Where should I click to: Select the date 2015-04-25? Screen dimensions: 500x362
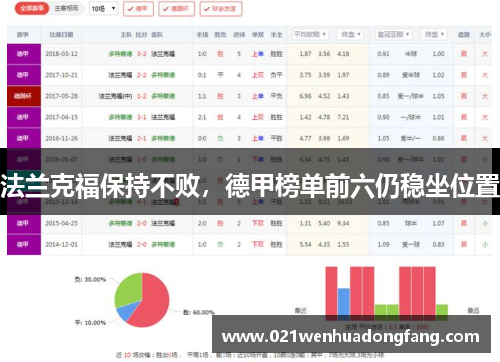tap(61, 223)
